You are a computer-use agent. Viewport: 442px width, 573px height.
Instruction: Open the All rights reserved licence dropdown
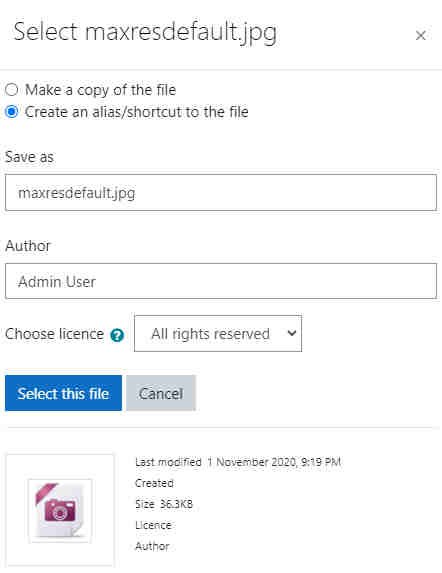point(218,334)
